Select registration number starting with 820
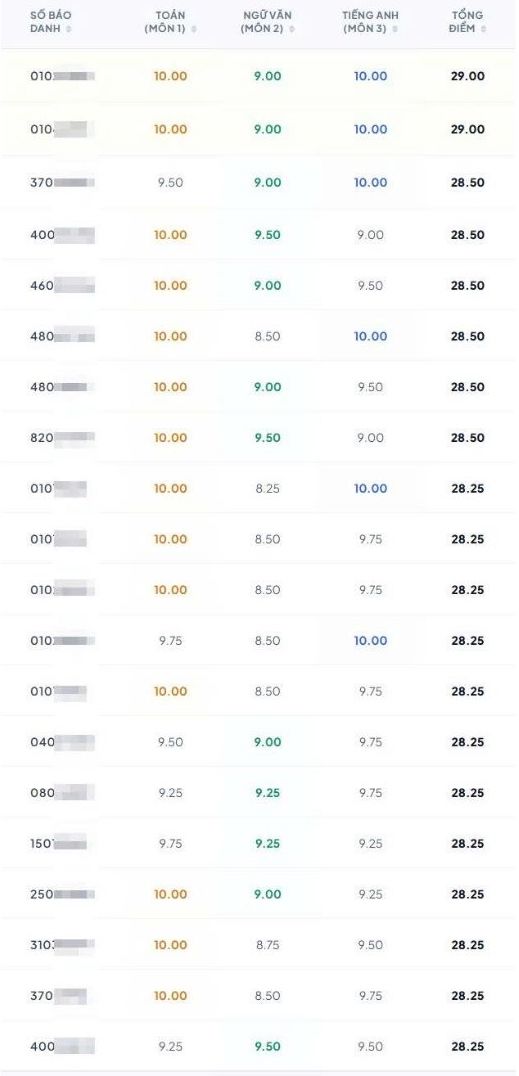The width and height of the screenshot is (519, 1076). click(62, 438)
